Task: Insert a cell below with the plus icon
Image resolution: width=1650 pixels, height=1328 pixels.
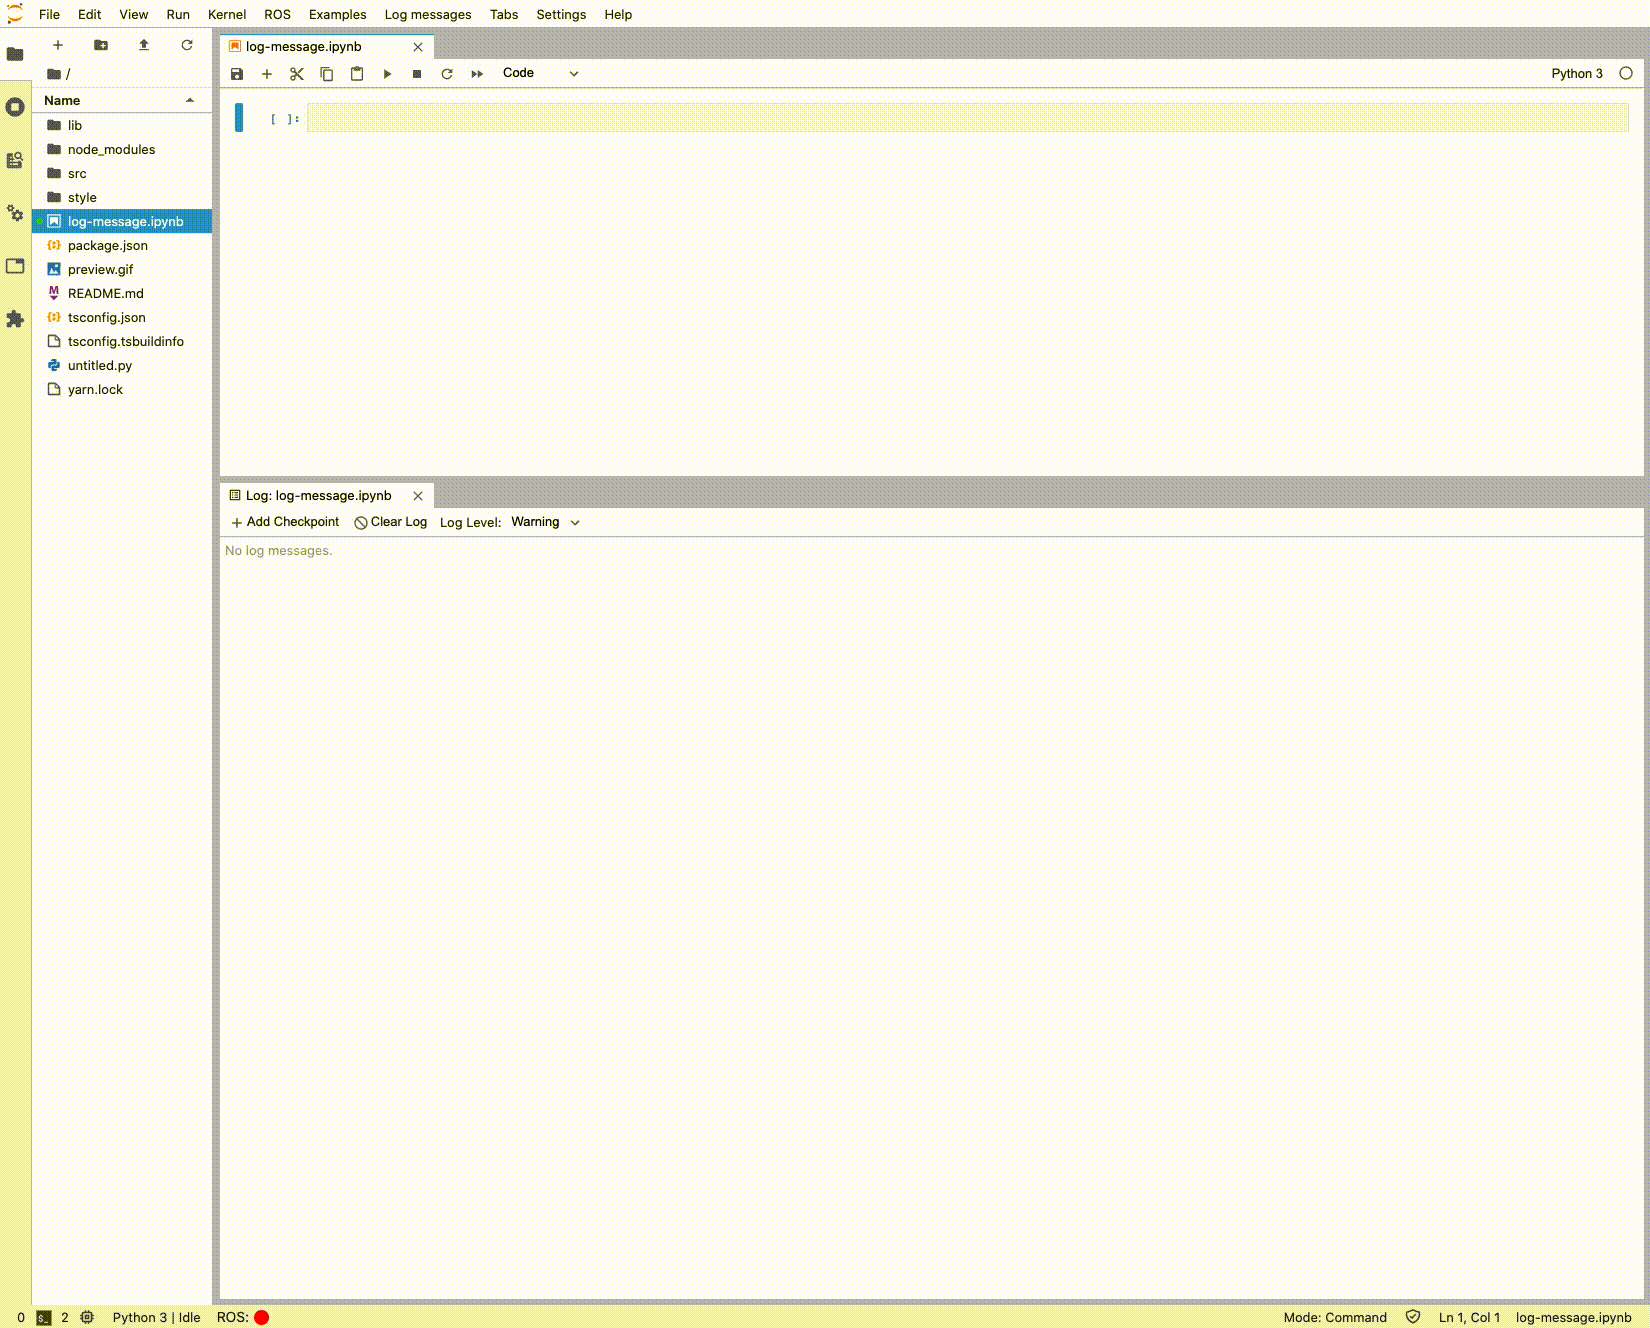Action: click(267, 74)
